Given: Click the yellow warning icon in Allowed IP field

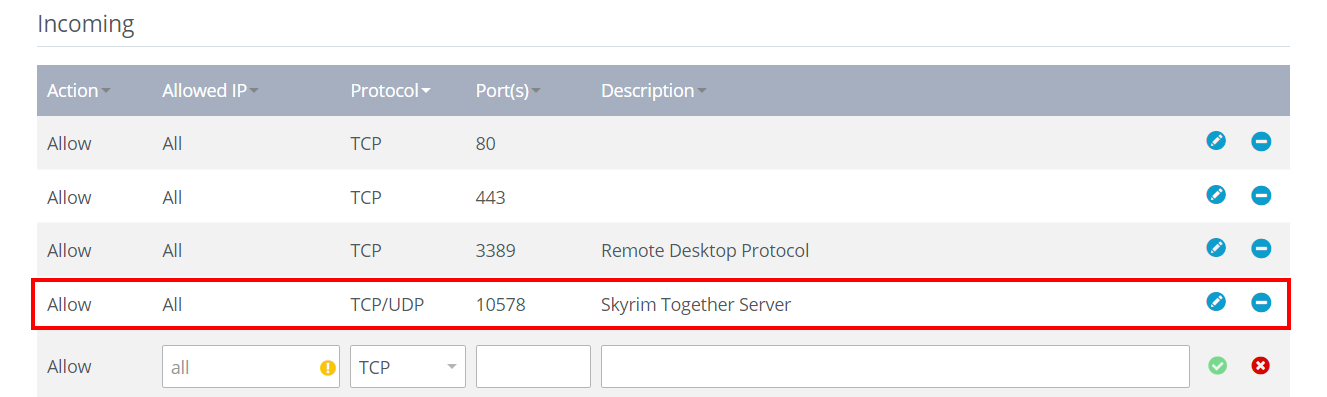Looking at the screenshot, I should point(327,368).
